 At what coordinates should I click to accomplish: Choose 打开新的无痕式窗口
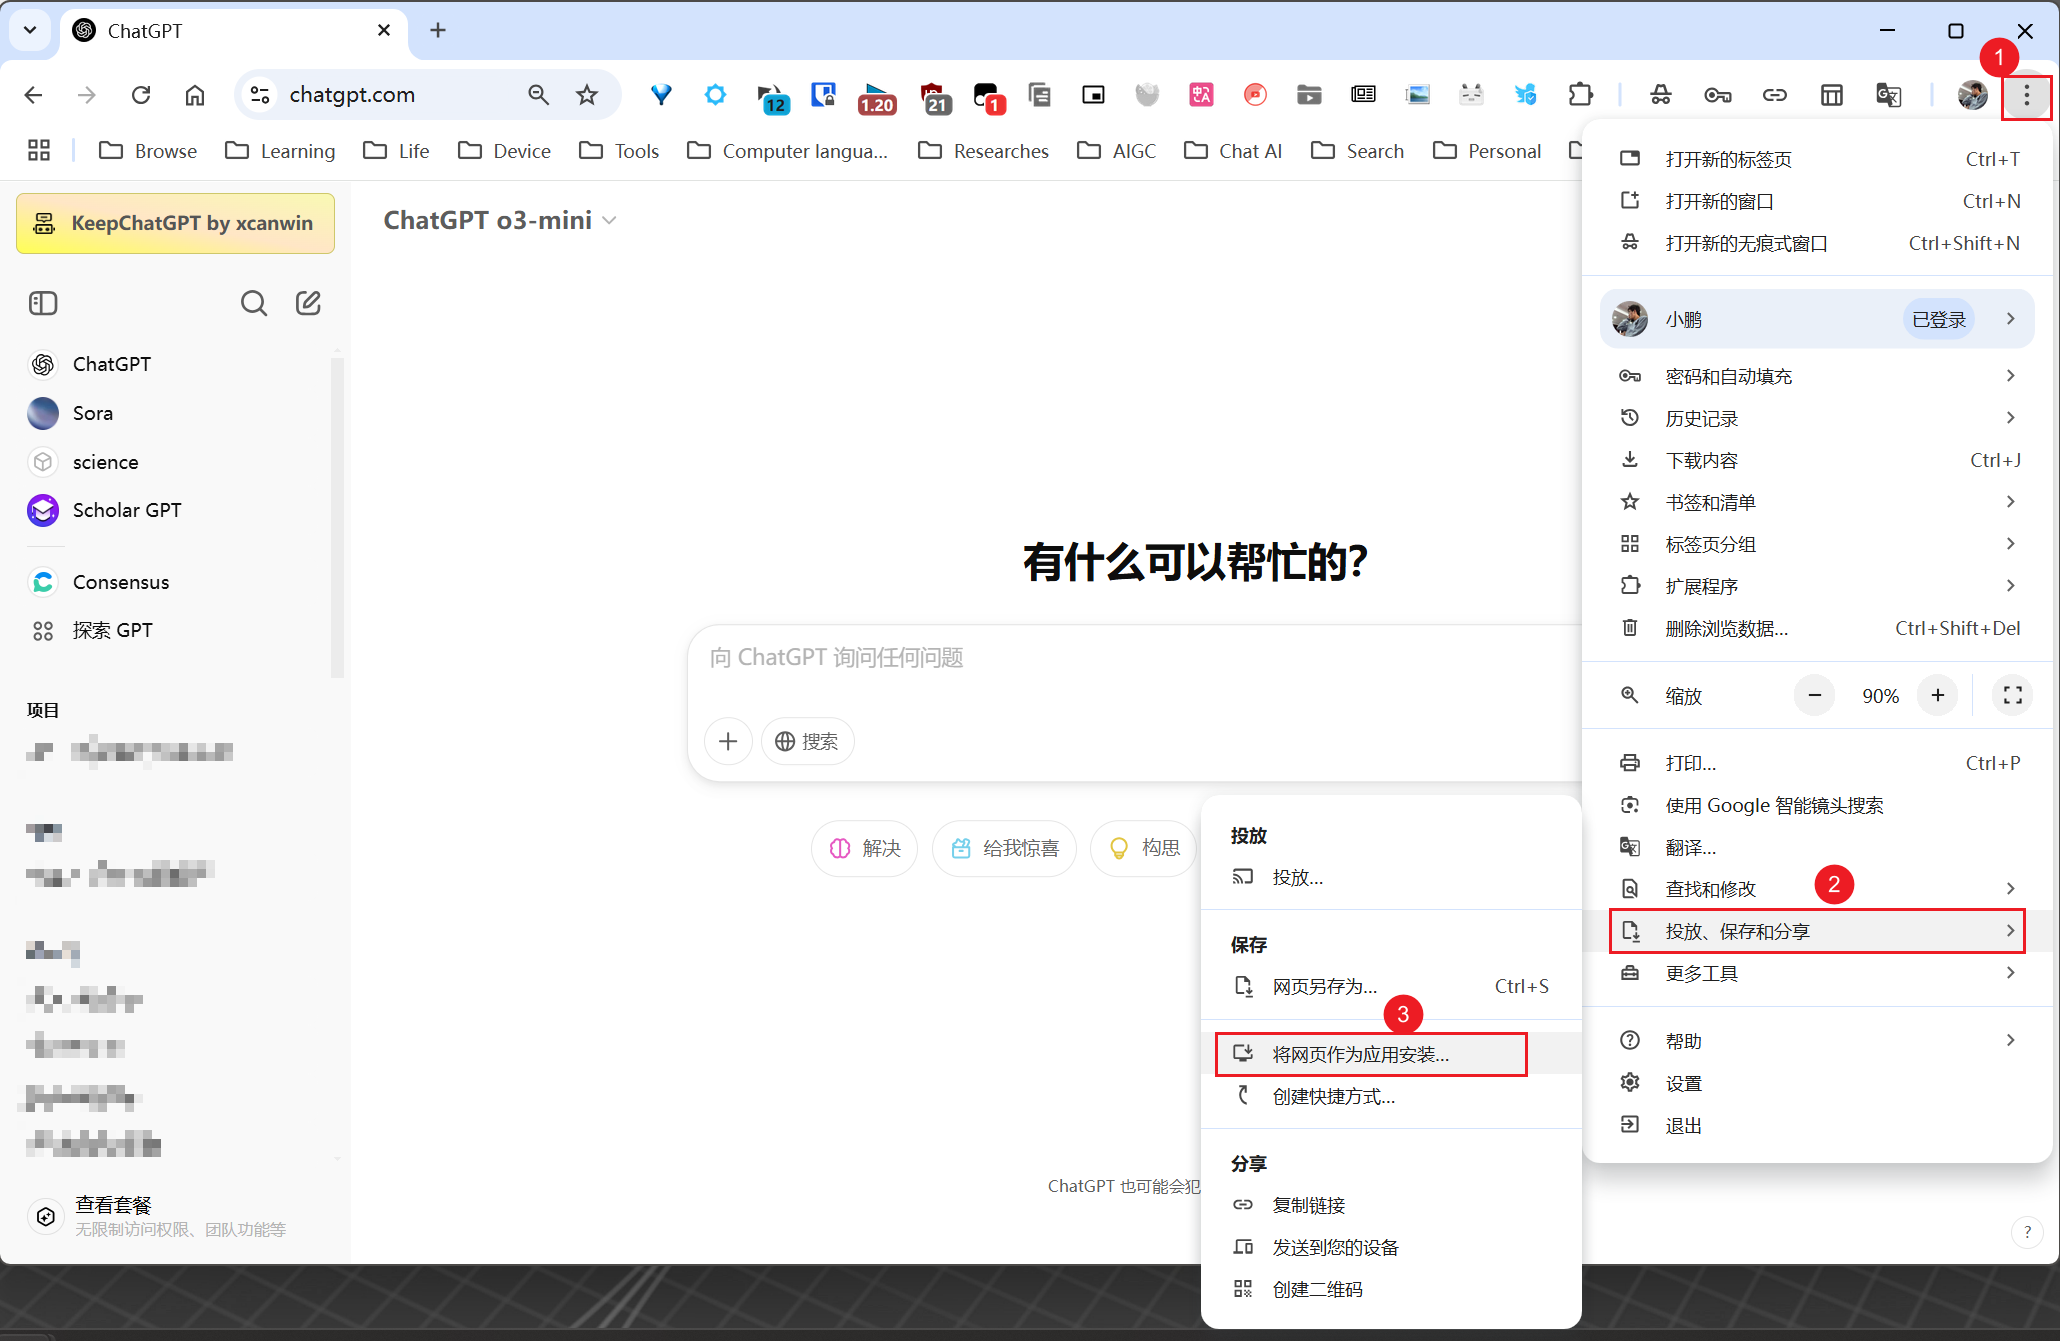pyautogui.click(x=1817, y=243)
